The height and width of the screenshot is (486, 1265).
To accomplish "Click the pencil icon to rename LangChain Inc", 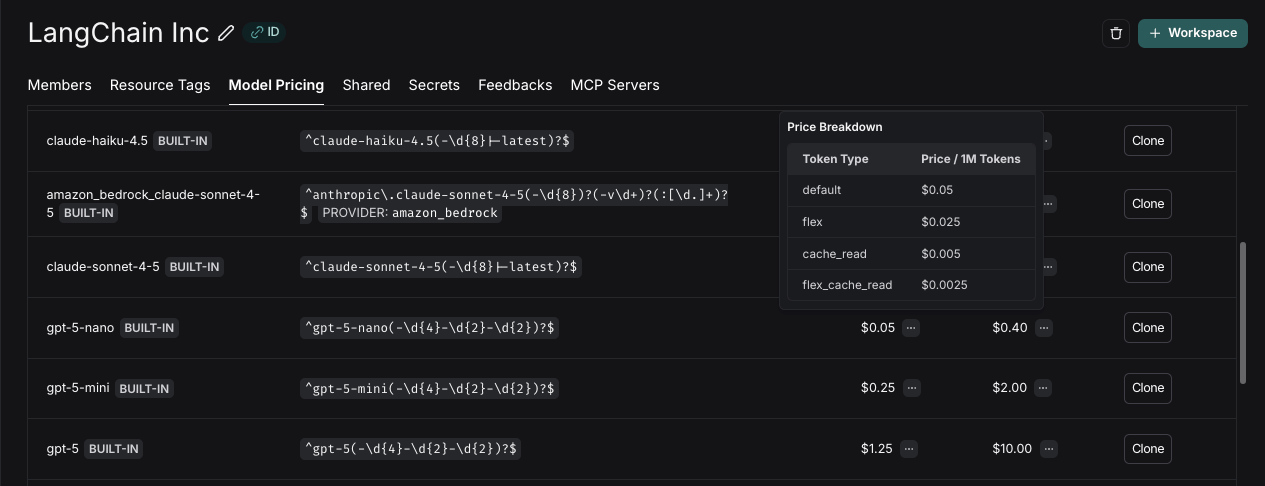I will point(226,33).
